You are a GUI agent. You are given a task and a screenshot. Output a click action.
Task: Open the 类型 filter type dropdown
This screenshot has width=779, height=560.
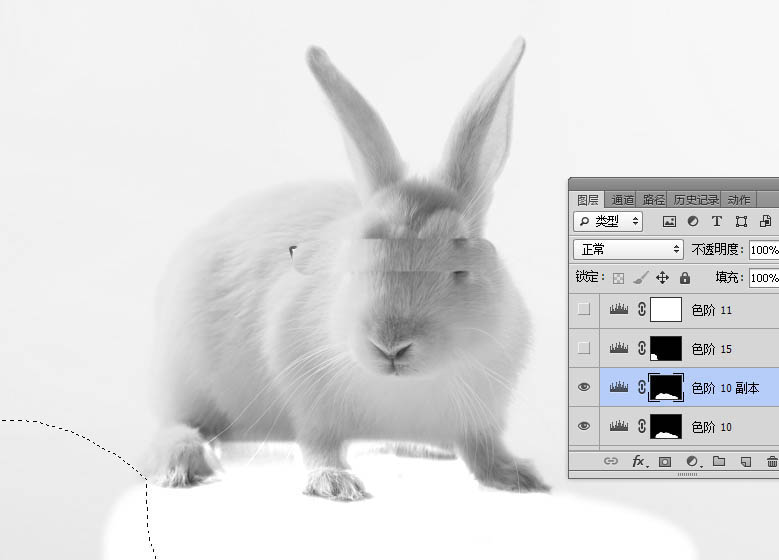coord(608,221)
